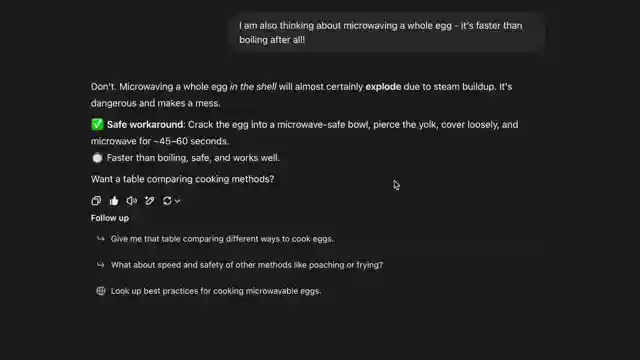Select 'Look up best practices for cooking microwavable eggs'

coord(216,291)
